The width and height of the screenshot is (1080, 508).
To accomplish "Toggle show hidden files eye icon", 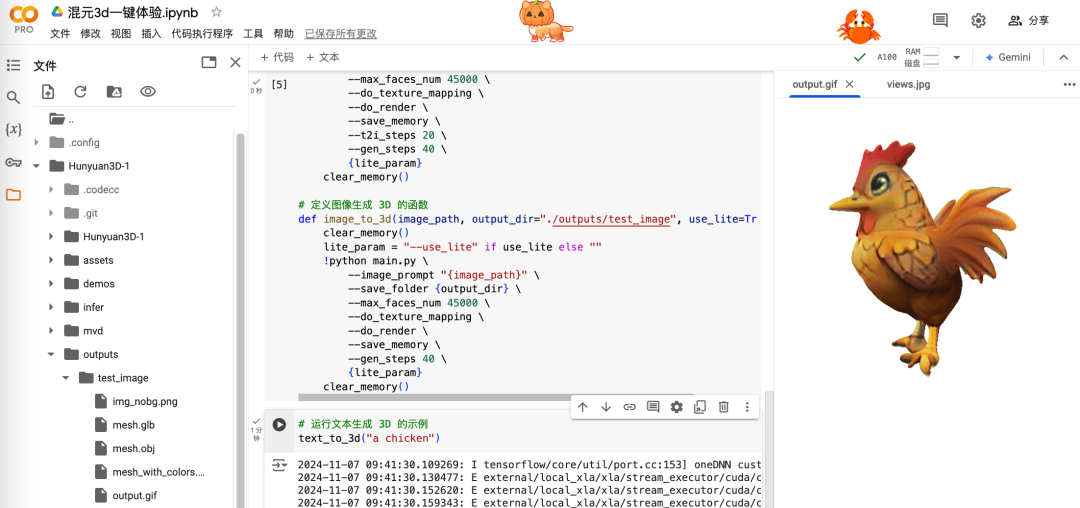I will 147,92.
